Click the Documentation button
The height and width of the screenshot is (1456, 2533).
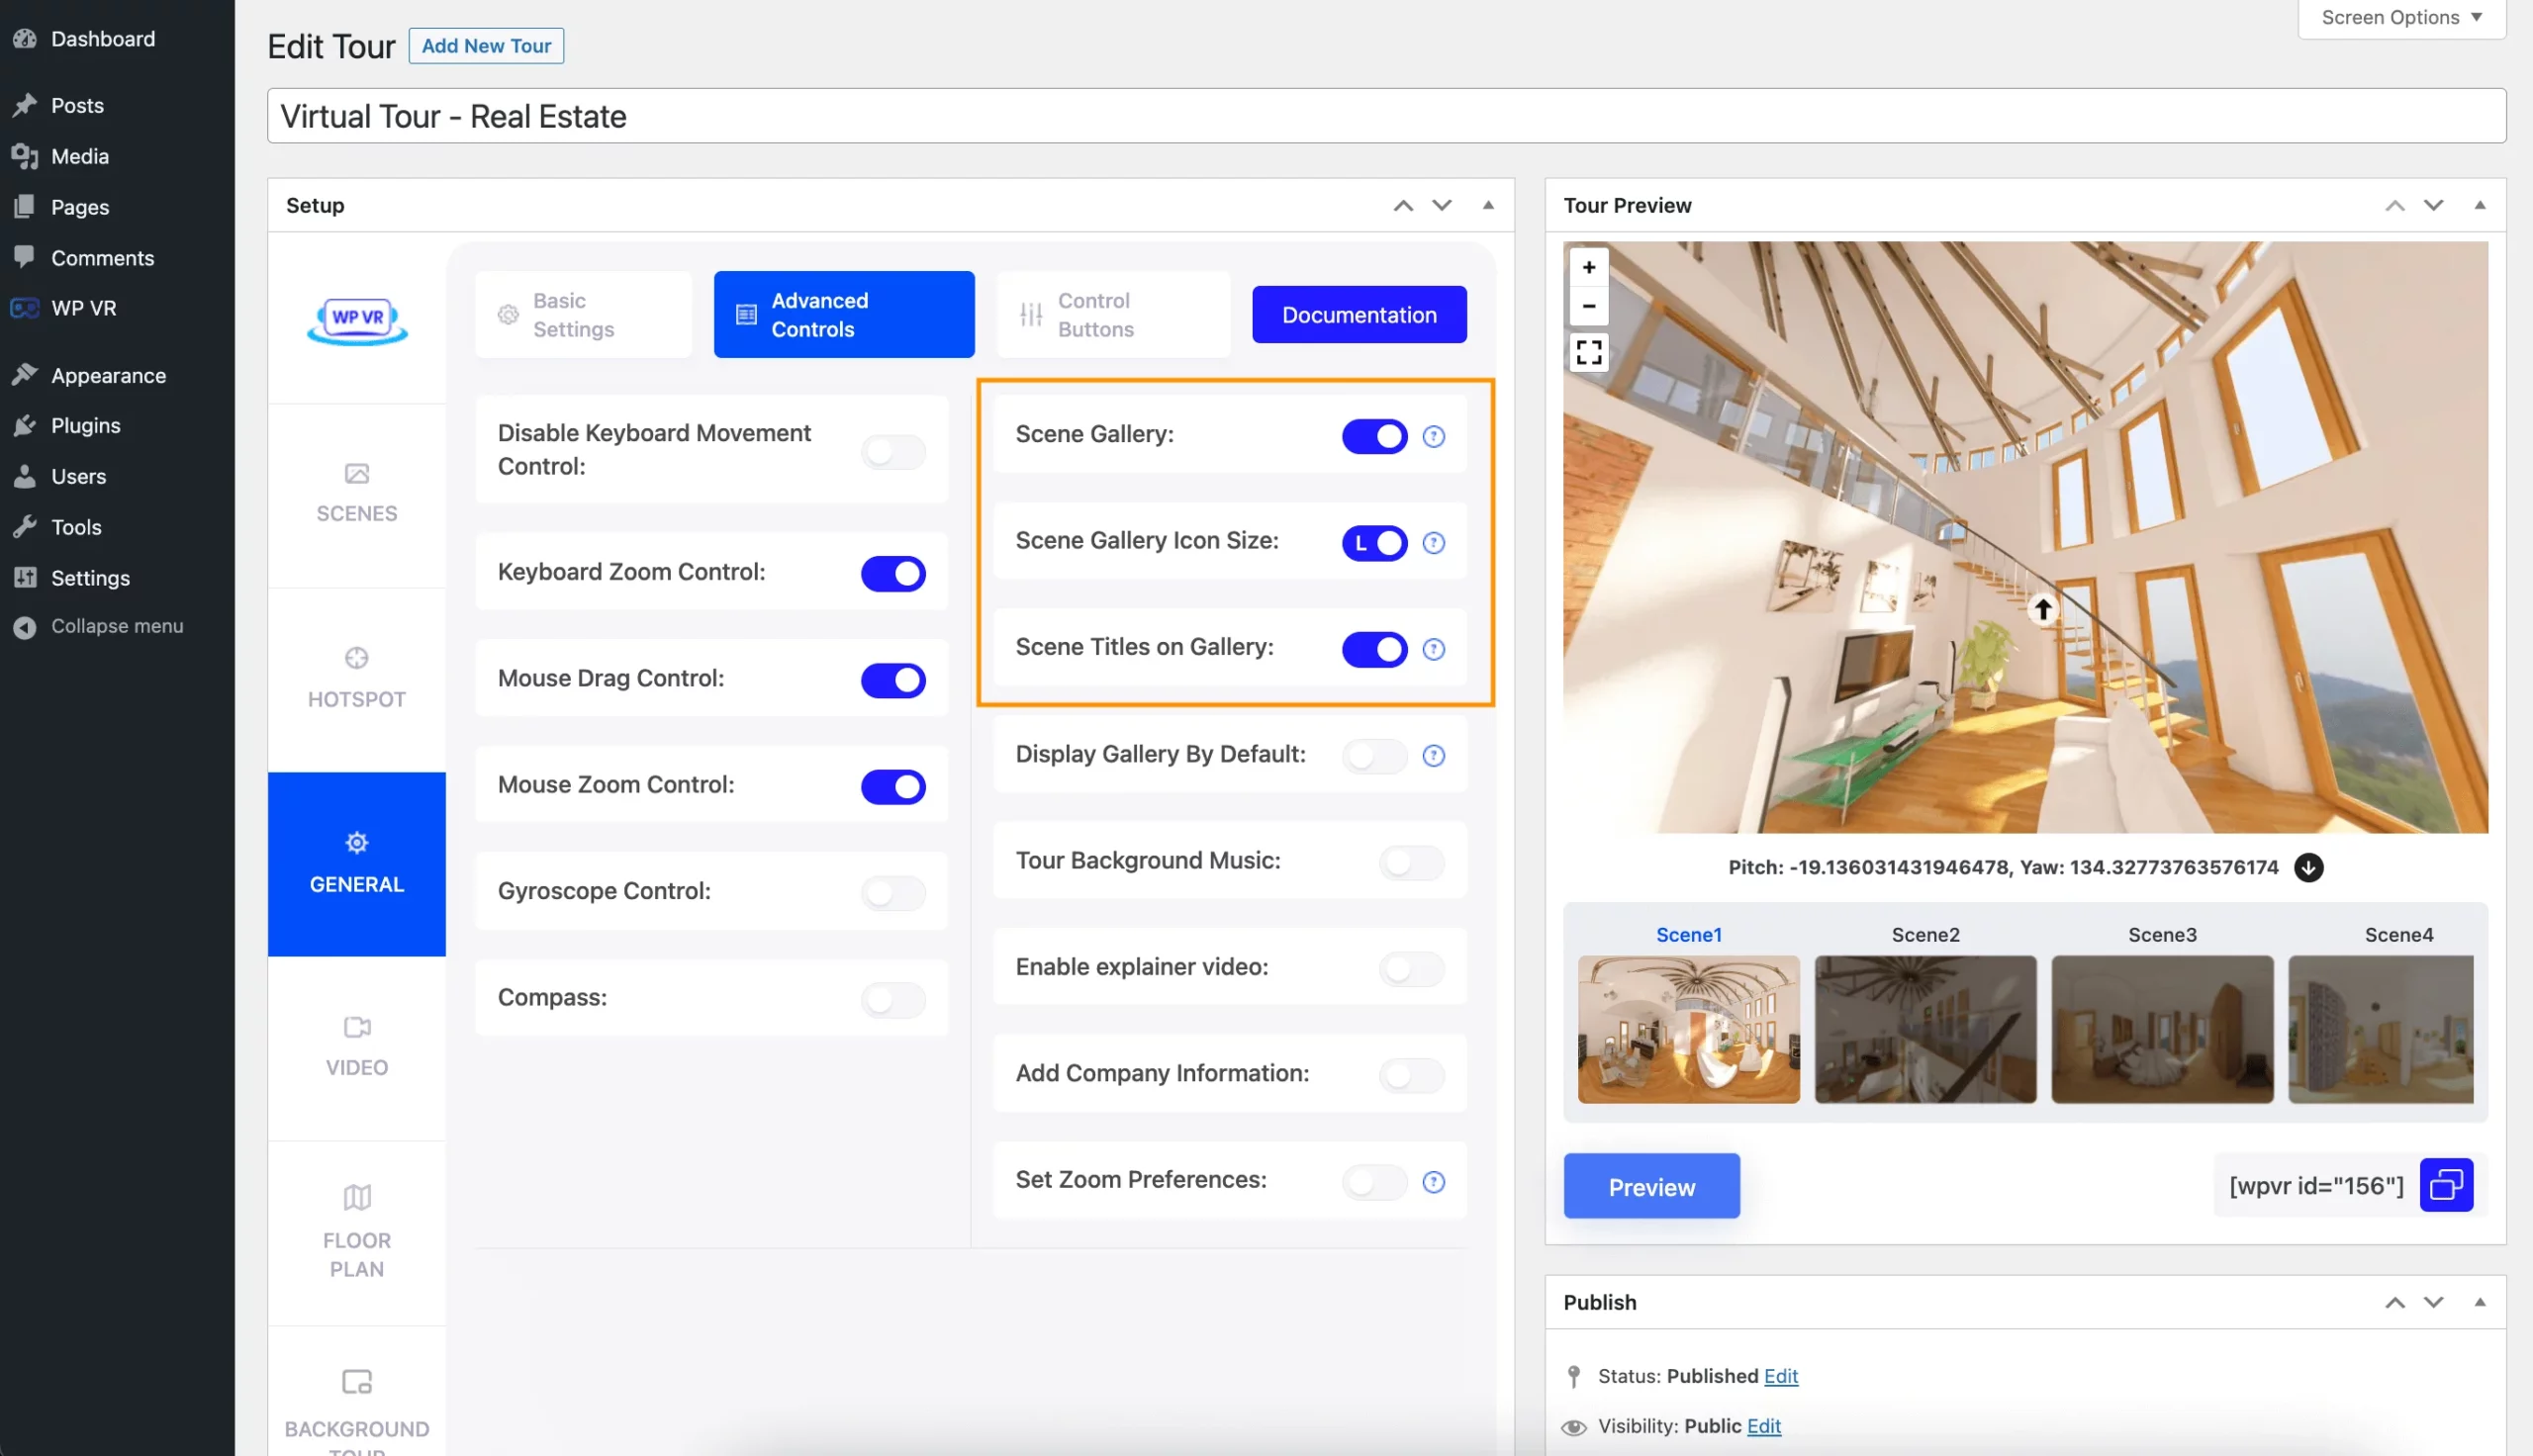1359,314
